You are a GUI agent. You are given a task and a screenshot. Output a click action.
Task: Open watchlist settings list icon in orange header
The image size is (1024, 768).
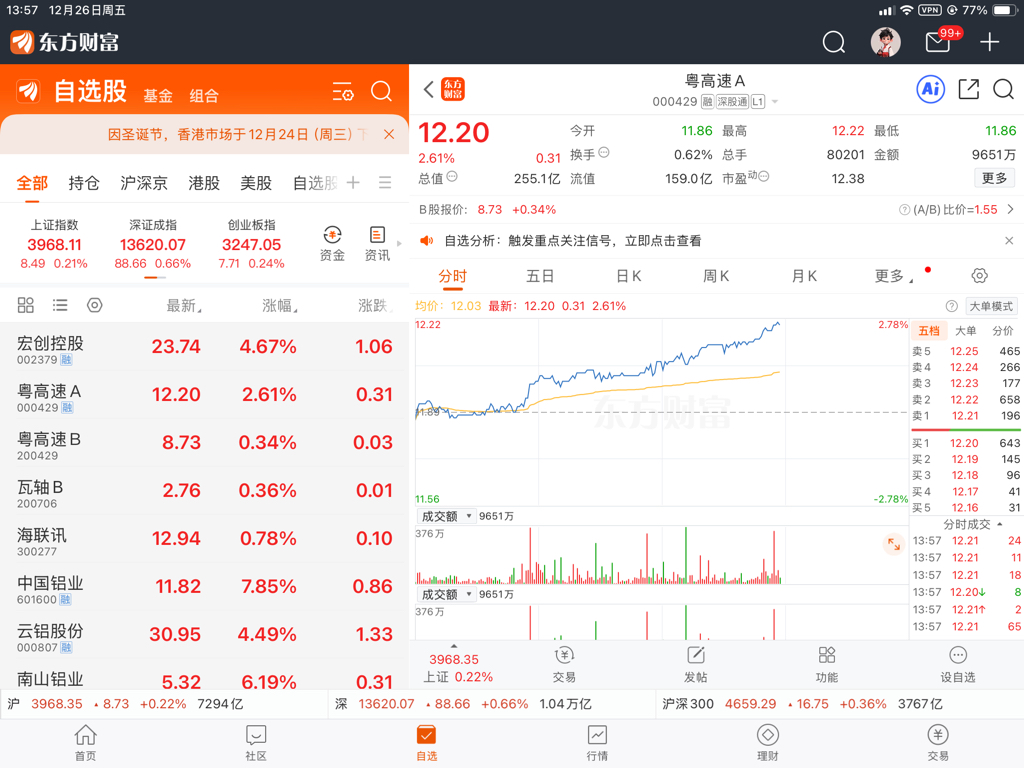(x=343, y=91)
